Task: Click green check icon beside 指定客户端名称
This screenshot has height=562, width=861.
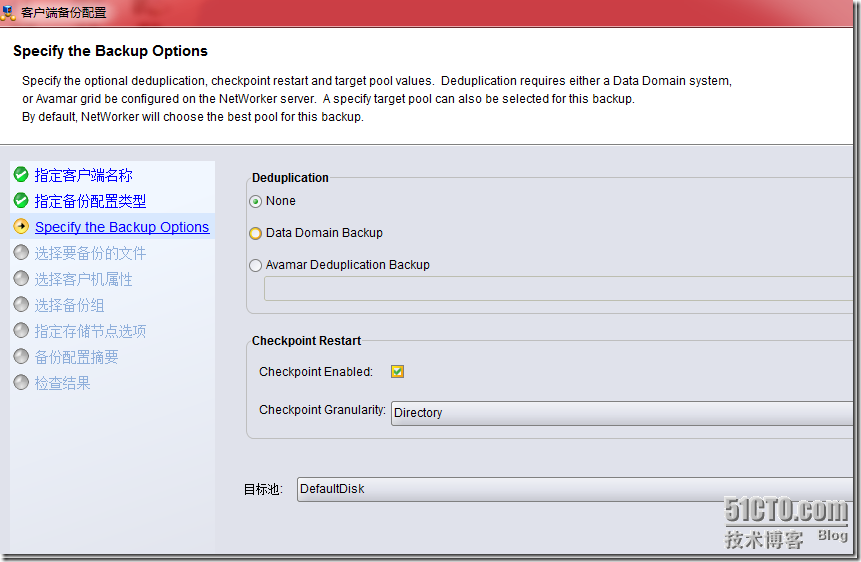Action: (x=21, y=175)
